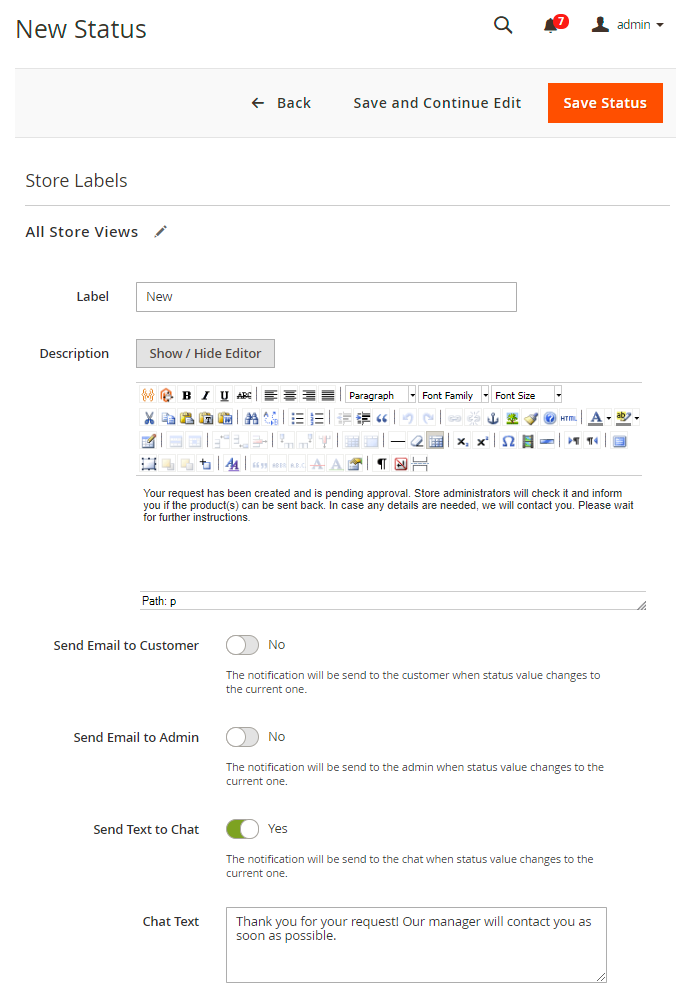Toggle Send Email to Customer switch
This screenshot has width=685, height=1000.
[242, 645]
